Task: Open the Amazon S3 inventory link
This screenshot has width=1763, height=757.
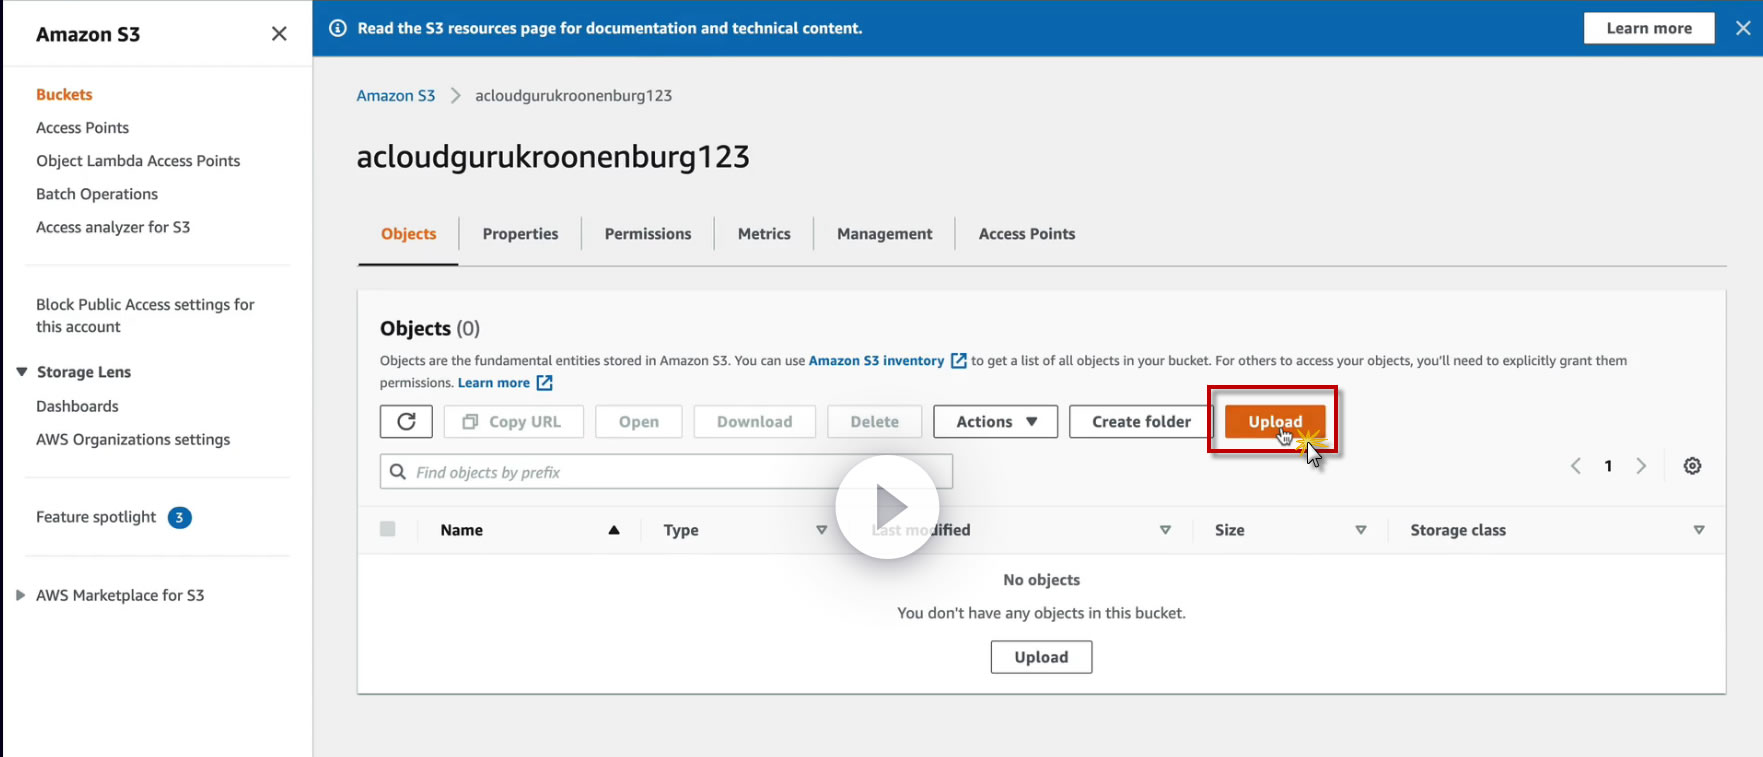Action: pos(876,361)
